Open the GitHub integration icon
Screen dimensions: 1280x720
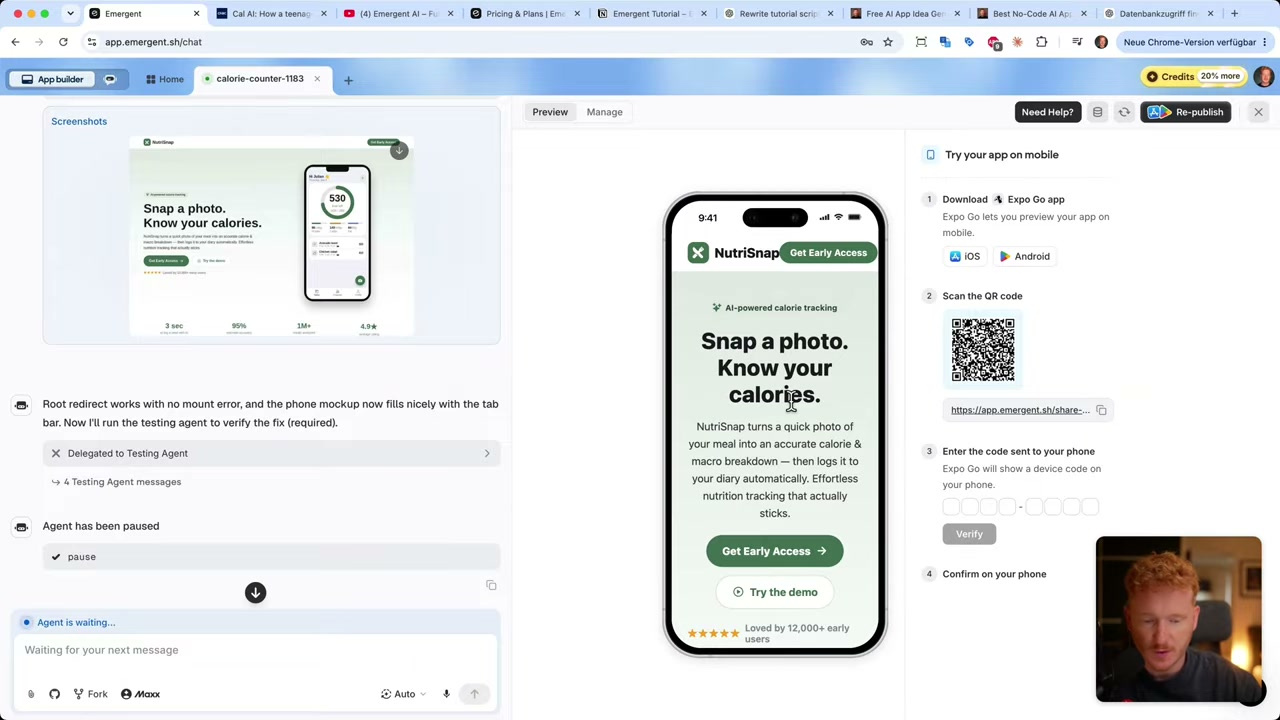click(x=54, y=694)
